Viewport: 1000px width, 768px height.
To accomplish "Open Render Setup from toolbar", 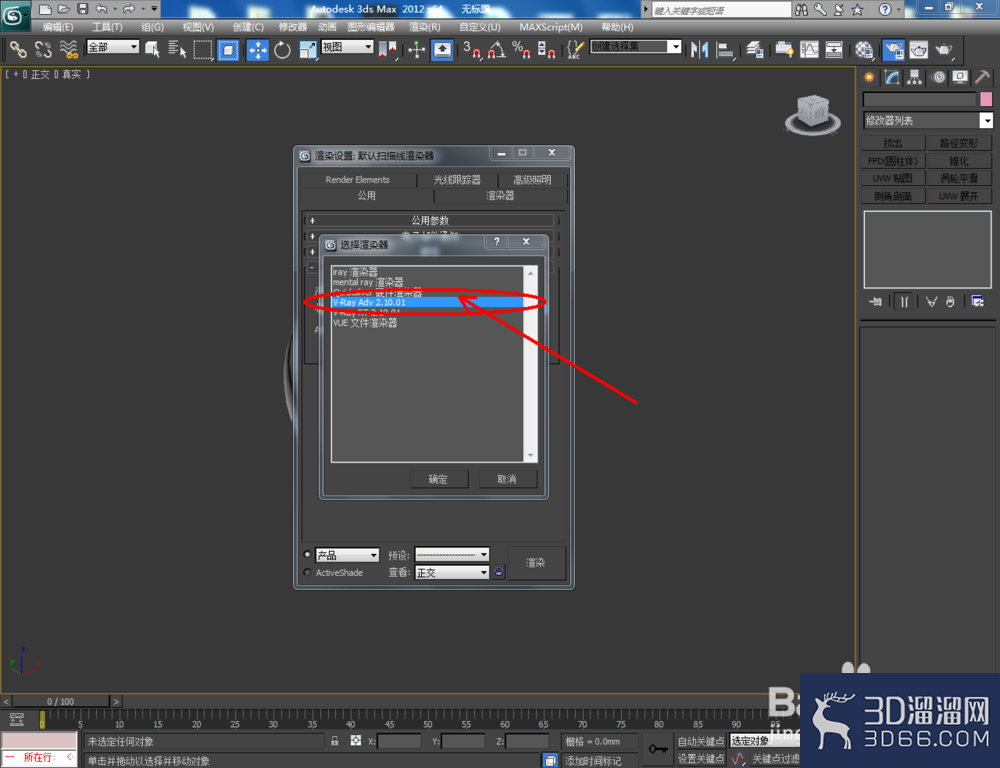I will [x=893, y=49].
